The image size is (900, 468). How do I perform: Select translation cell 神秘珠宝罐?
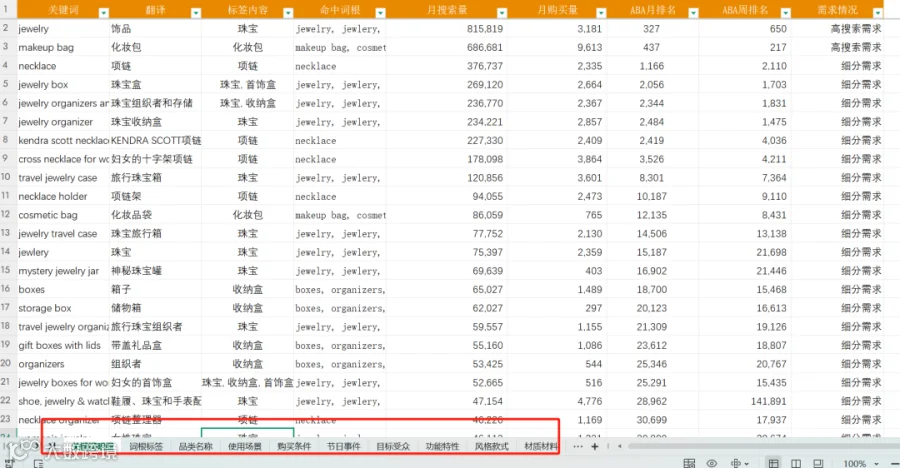155,270
